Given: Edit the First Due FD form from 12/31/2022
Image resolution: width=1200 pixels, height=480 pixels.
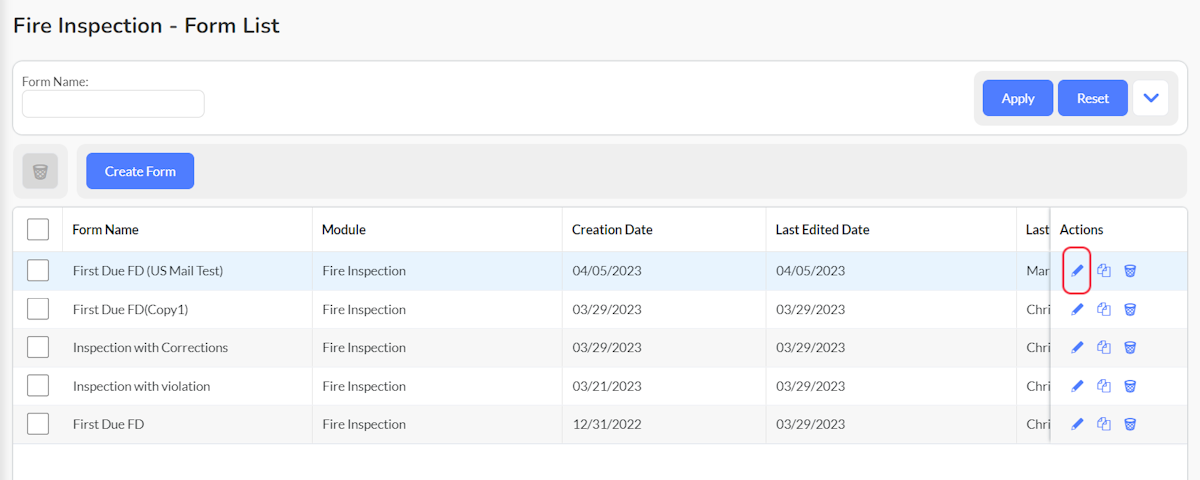Looking at the screenshot, I should coord(1077,424).
